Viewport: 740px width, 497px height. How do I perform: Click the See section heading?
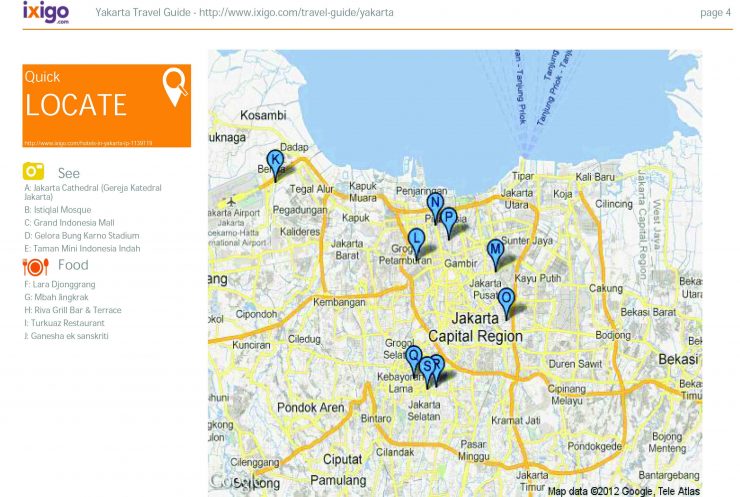(x=69, y=173)
